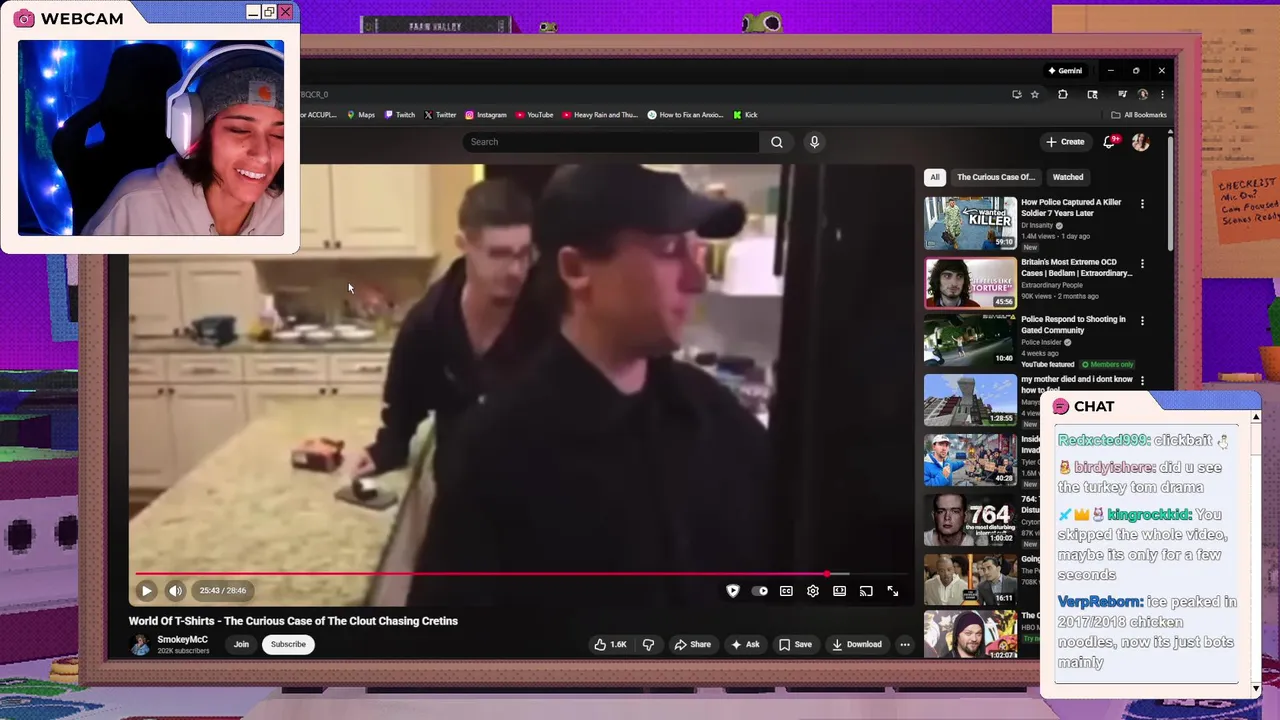Save the video to a playlist
This screenshot has width=1280, height=720.
tap(795, 644)
